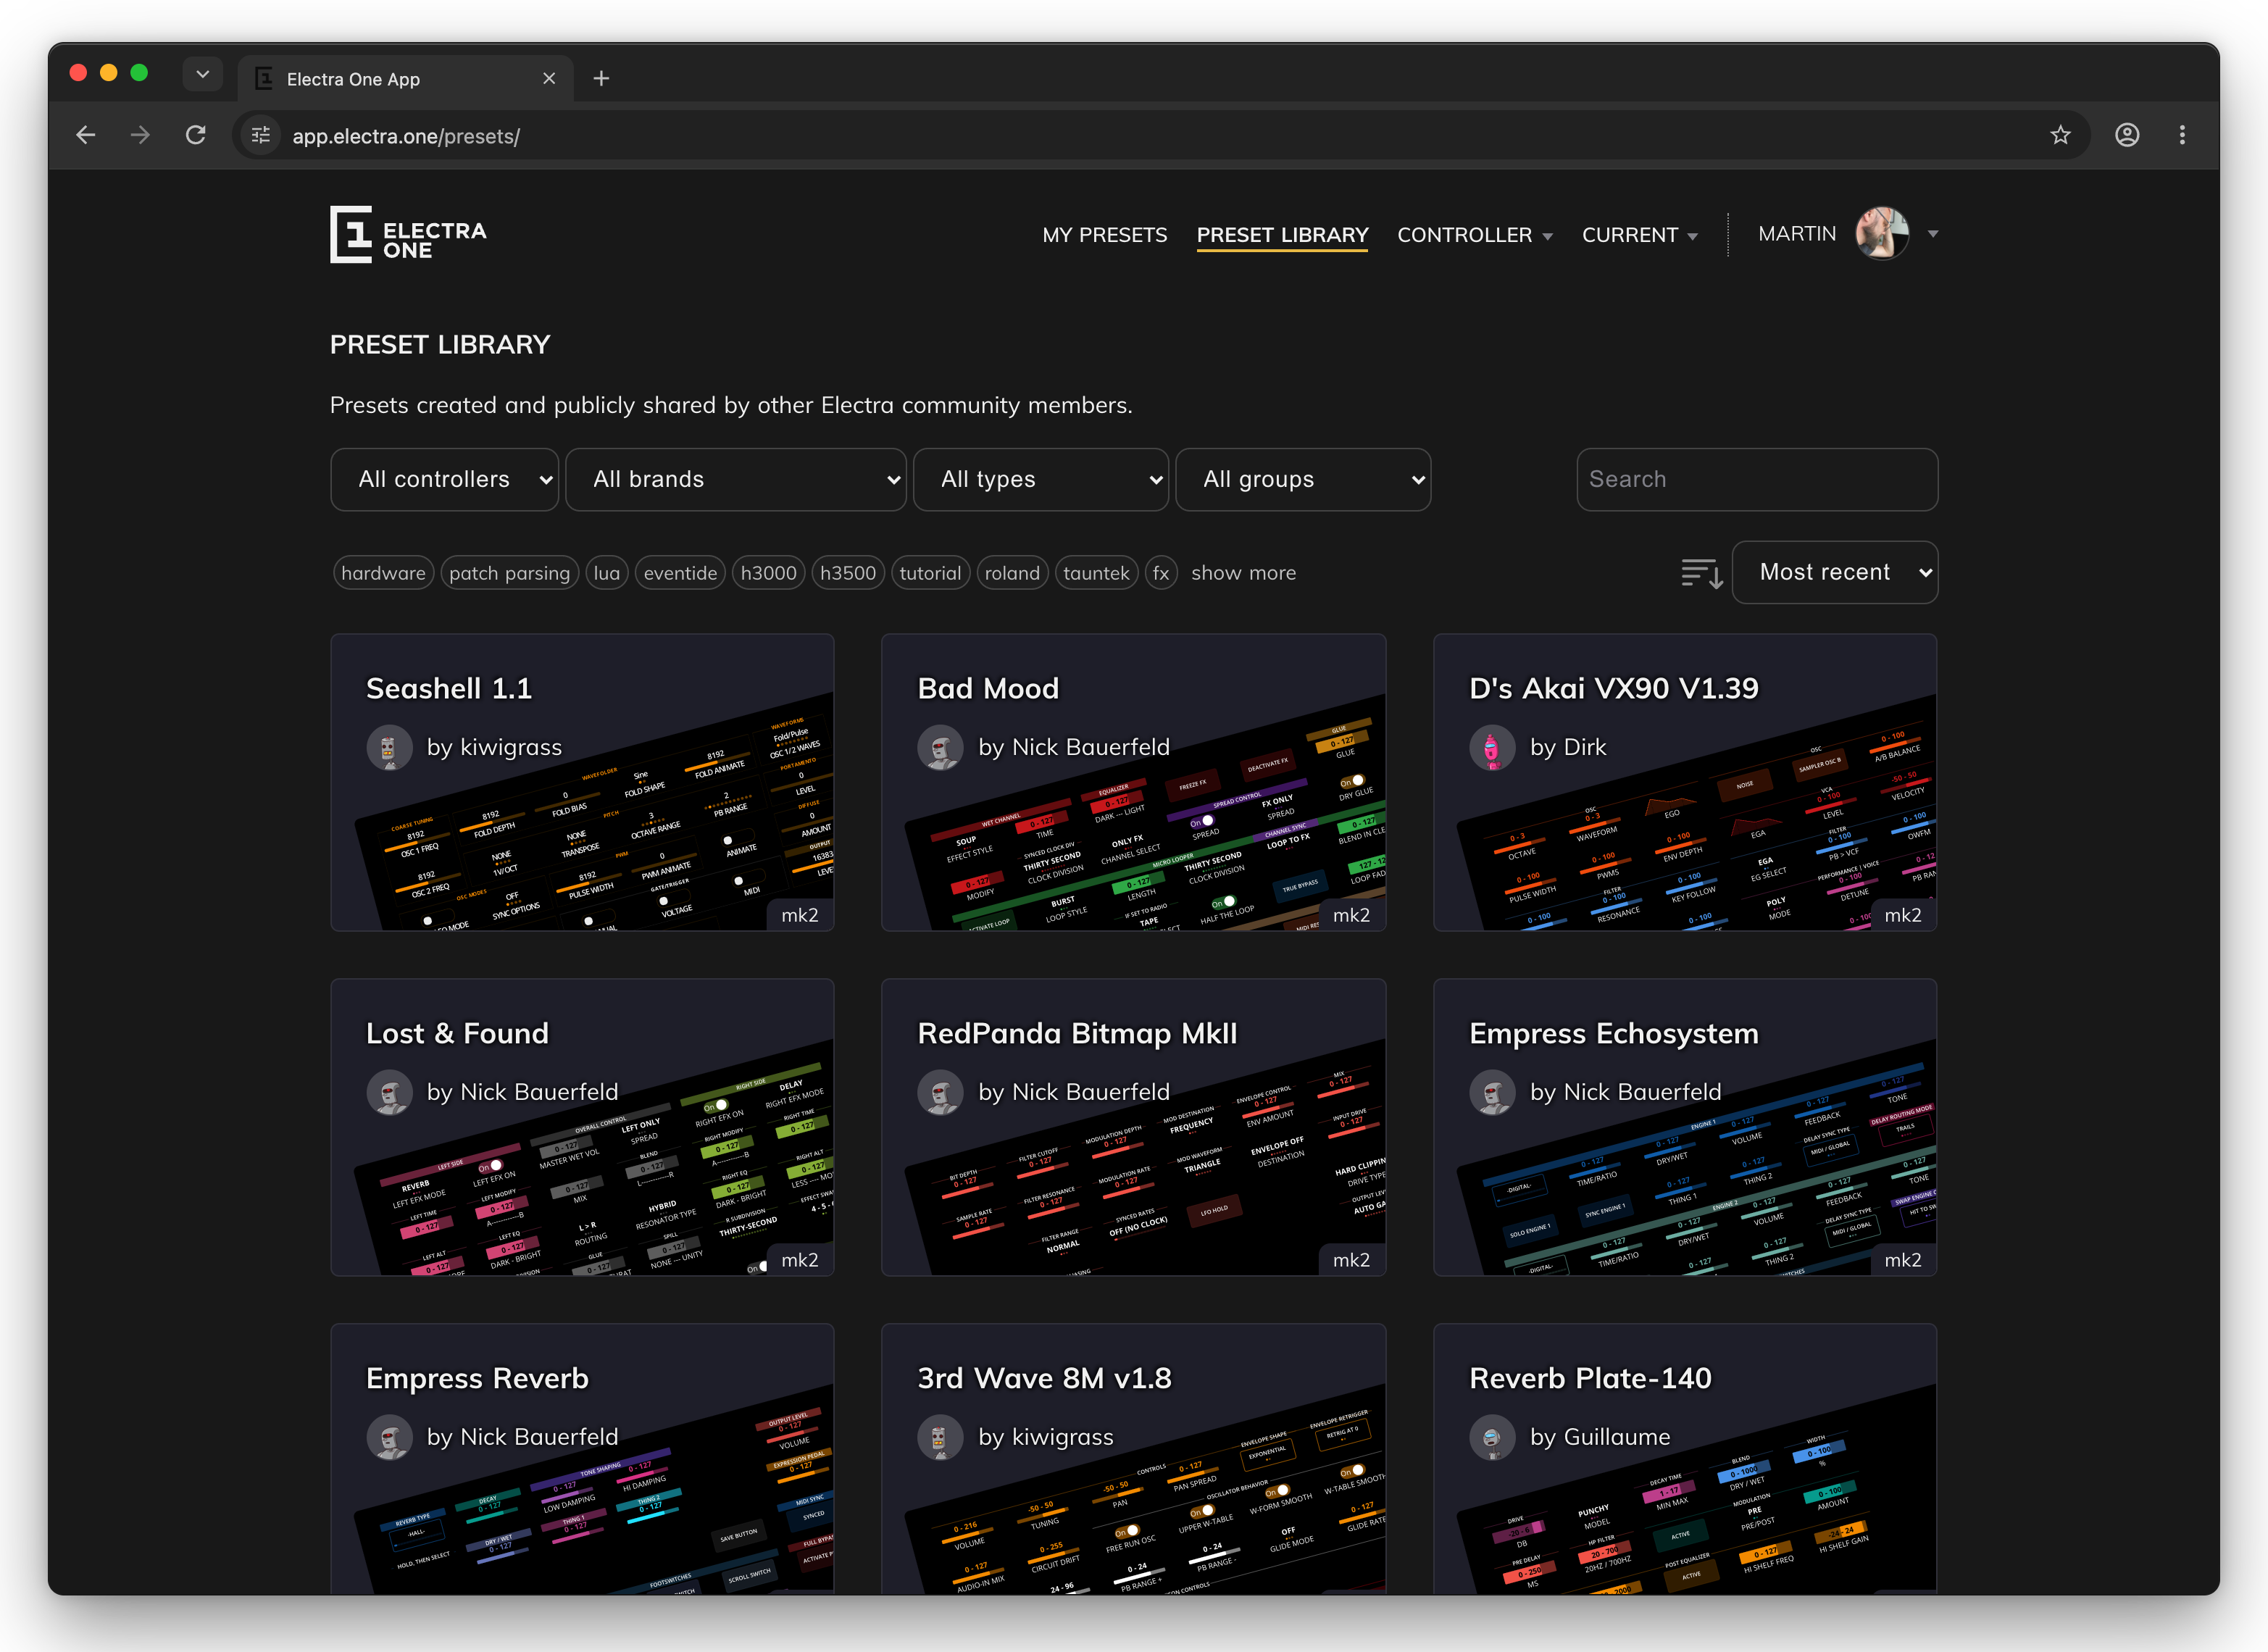Image resolution: width=2268 pixels, height=1652 pixels.
Task: Filter by the tauntek tag
Action: [x=1096, y=573]
